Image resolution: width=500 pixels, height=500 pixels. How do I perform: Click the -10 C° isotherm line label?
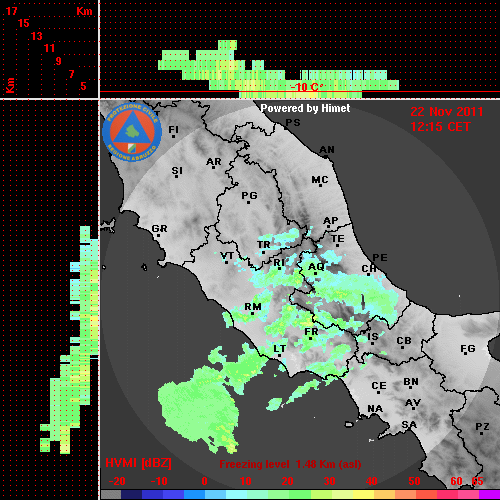[307, 87]
